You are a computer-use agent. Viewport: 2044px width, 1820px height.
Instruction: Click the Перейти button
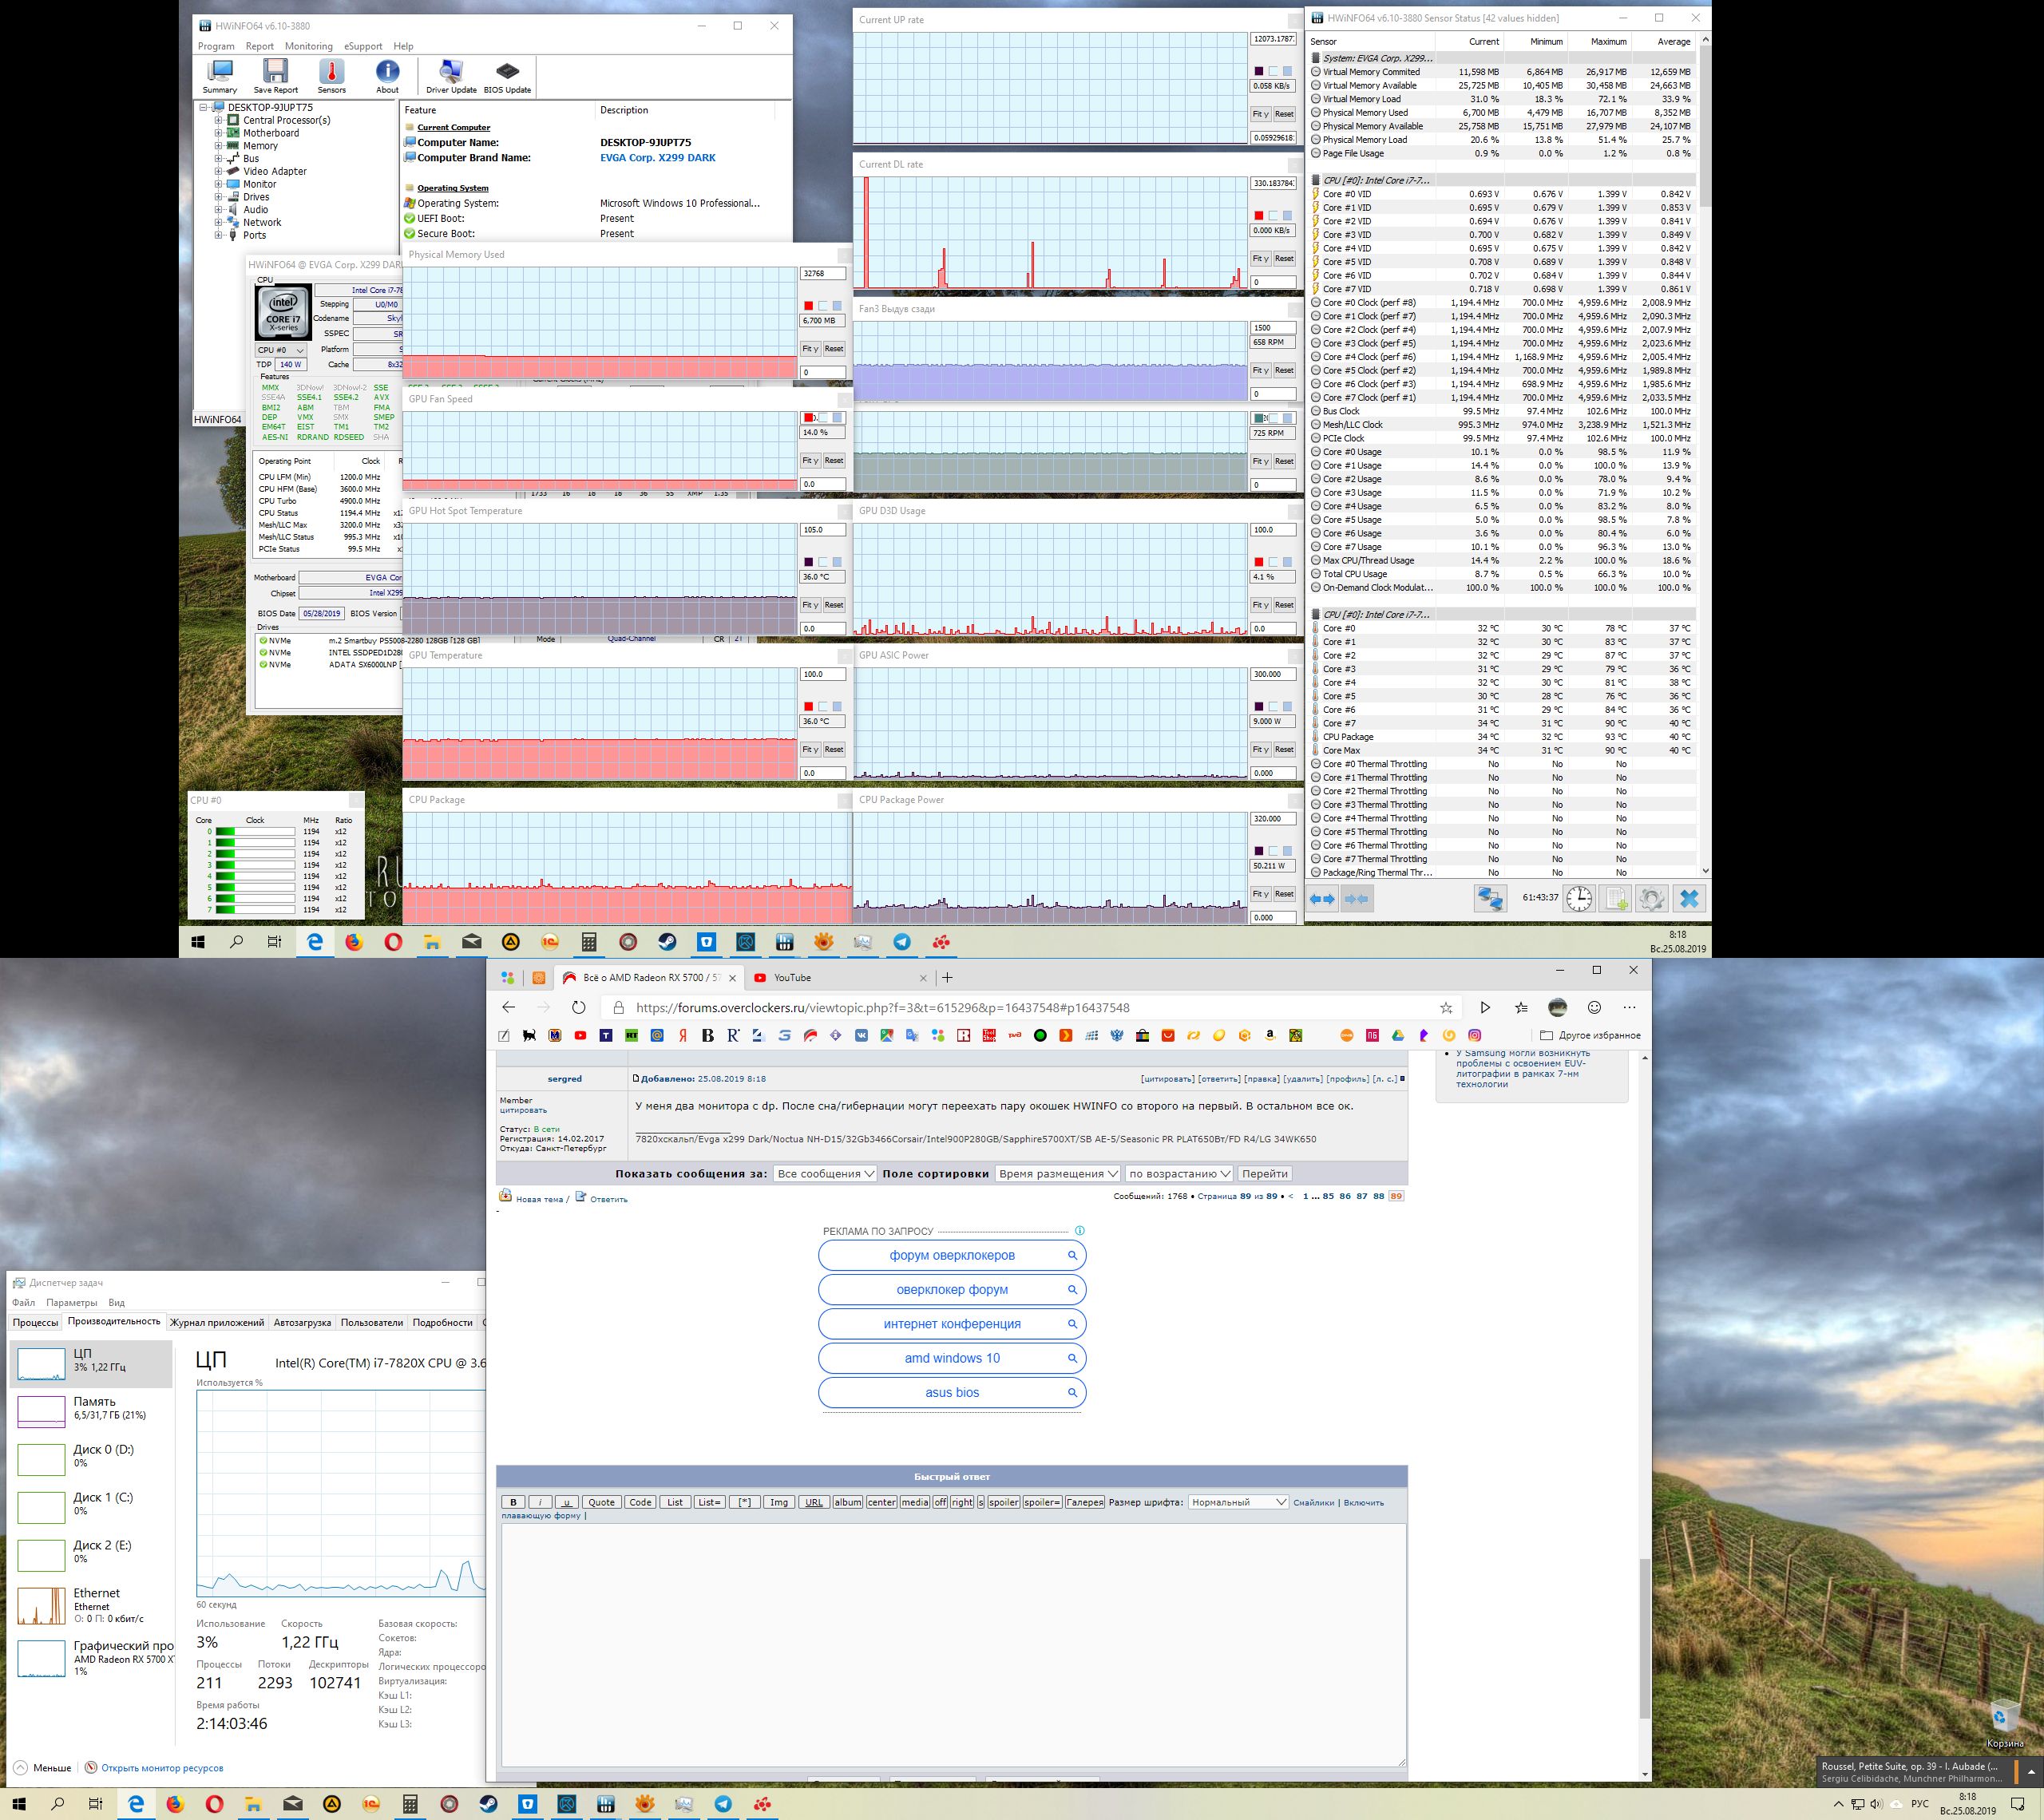(x=1264, y=1173)
